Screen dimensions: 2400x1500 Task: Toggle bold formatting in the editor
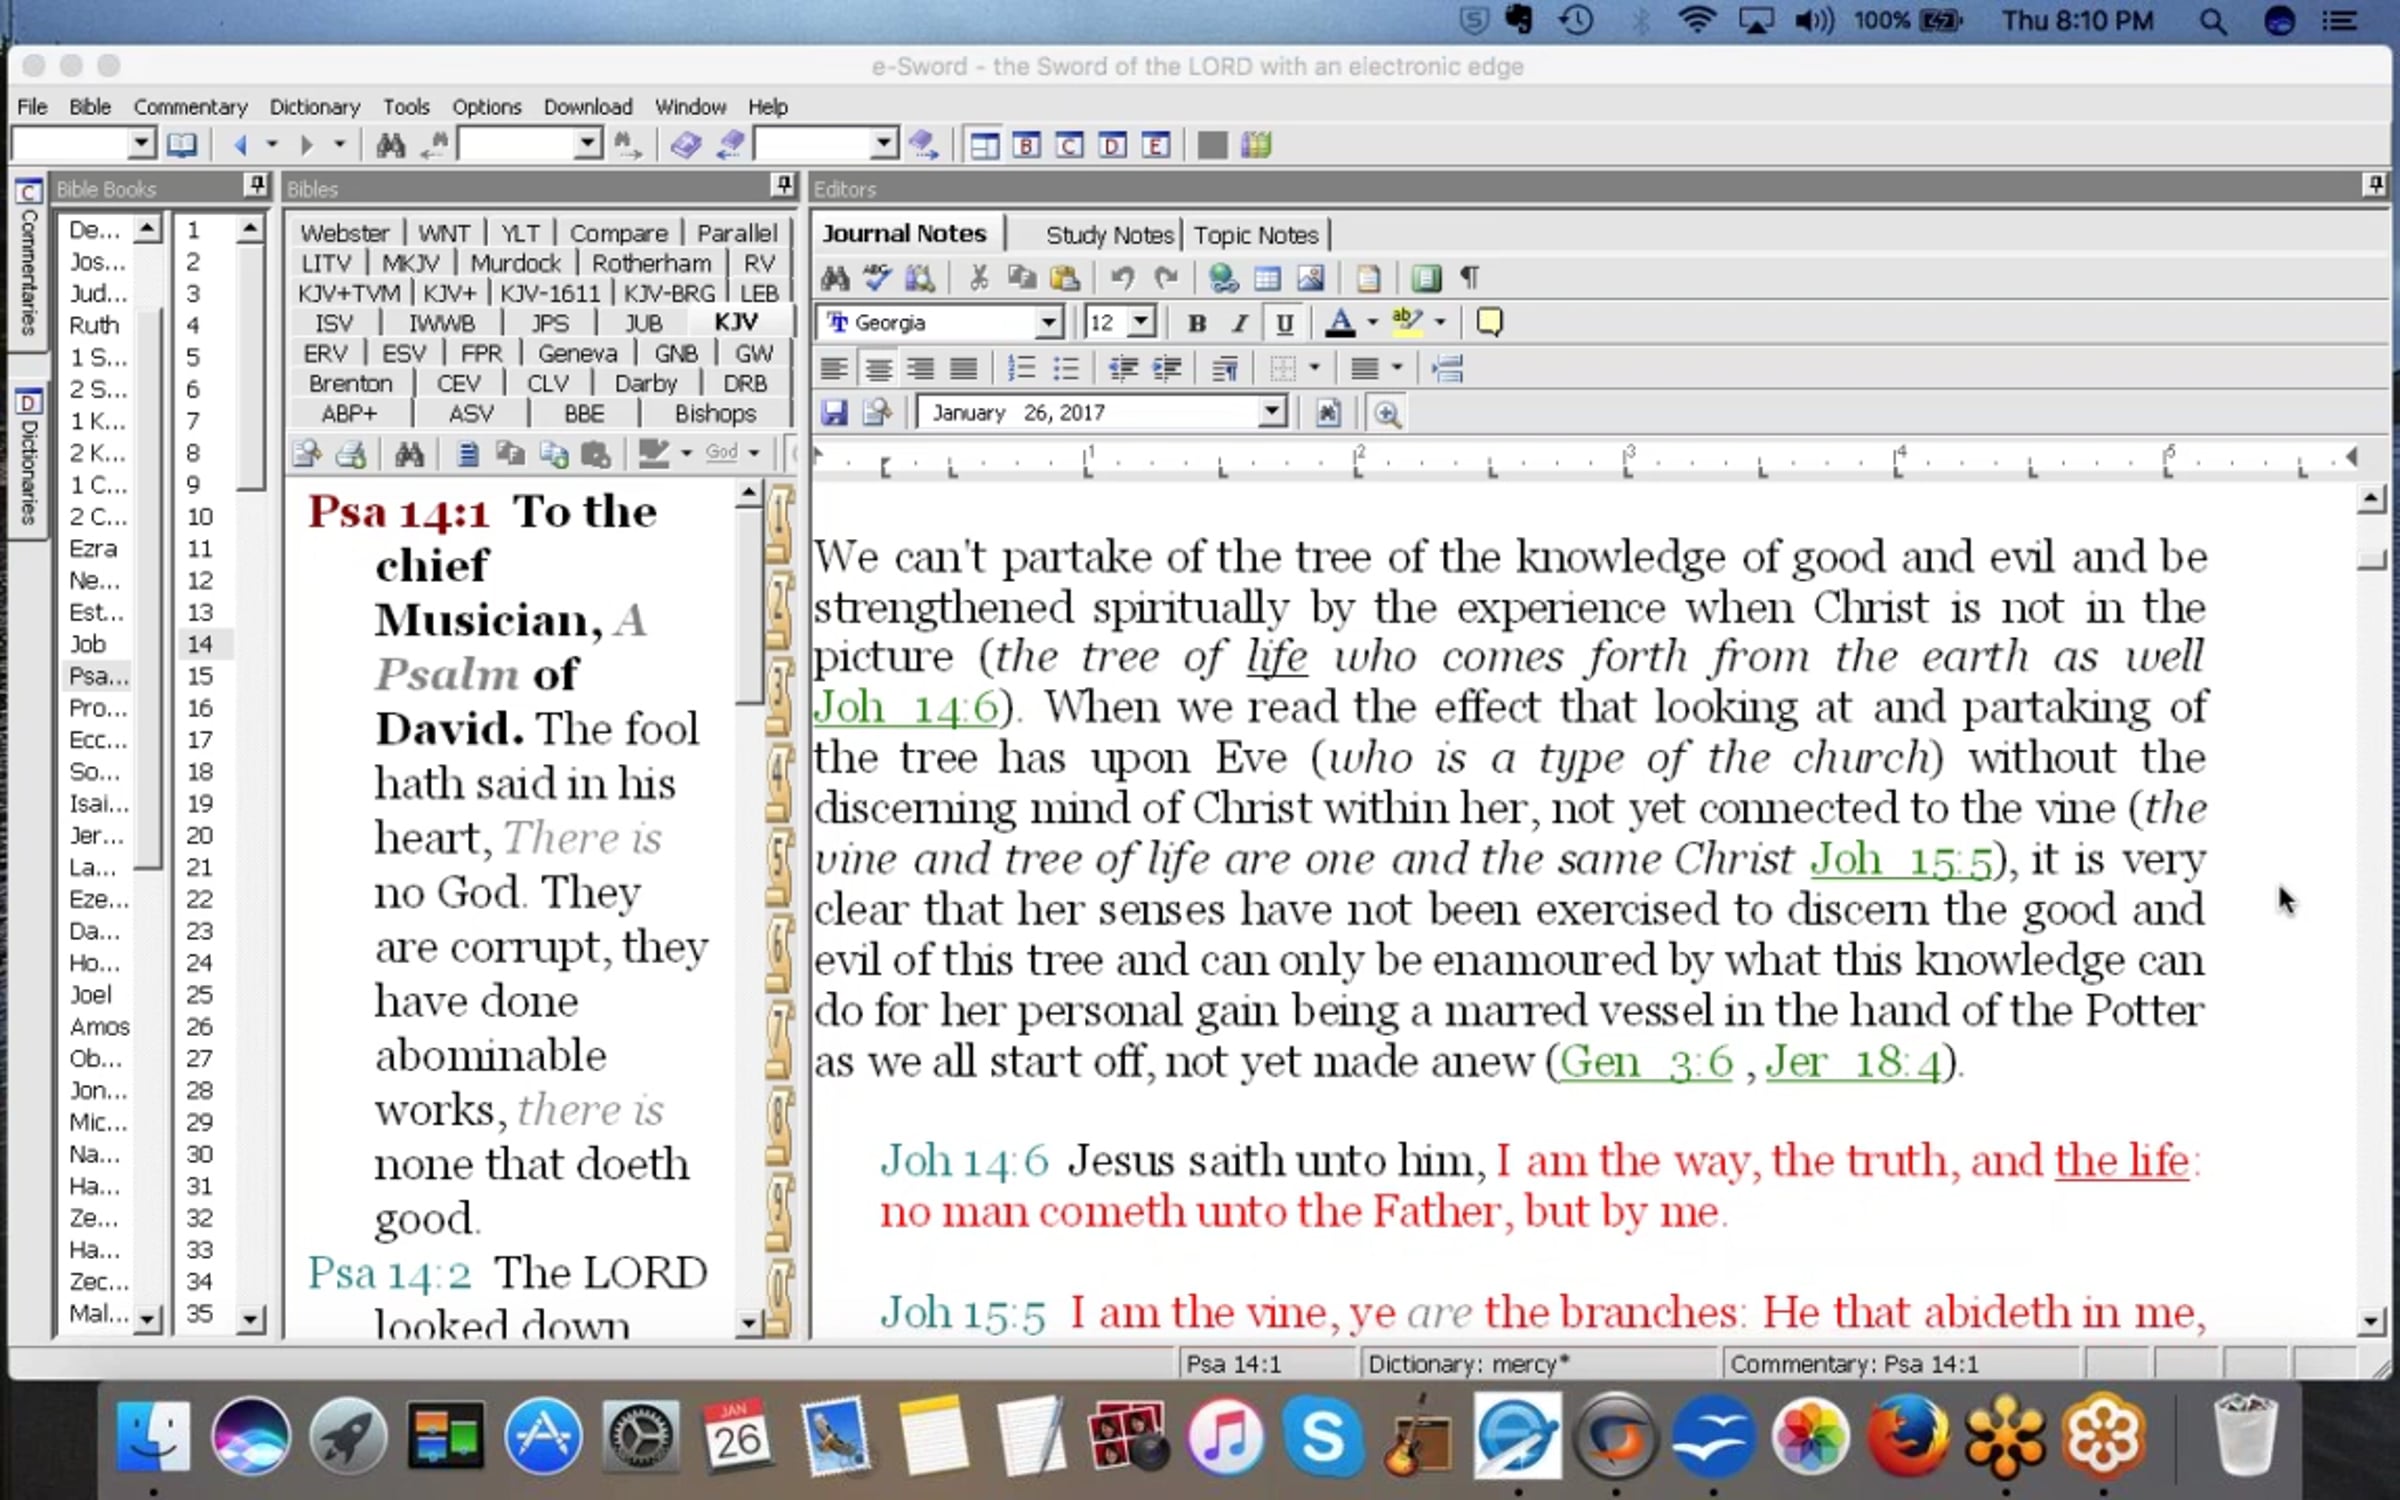click(1196, 323)
